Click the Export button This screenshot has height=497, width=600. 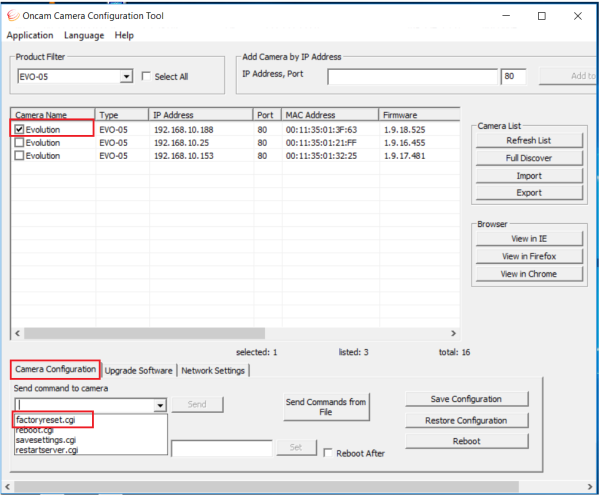click(529, 192)
